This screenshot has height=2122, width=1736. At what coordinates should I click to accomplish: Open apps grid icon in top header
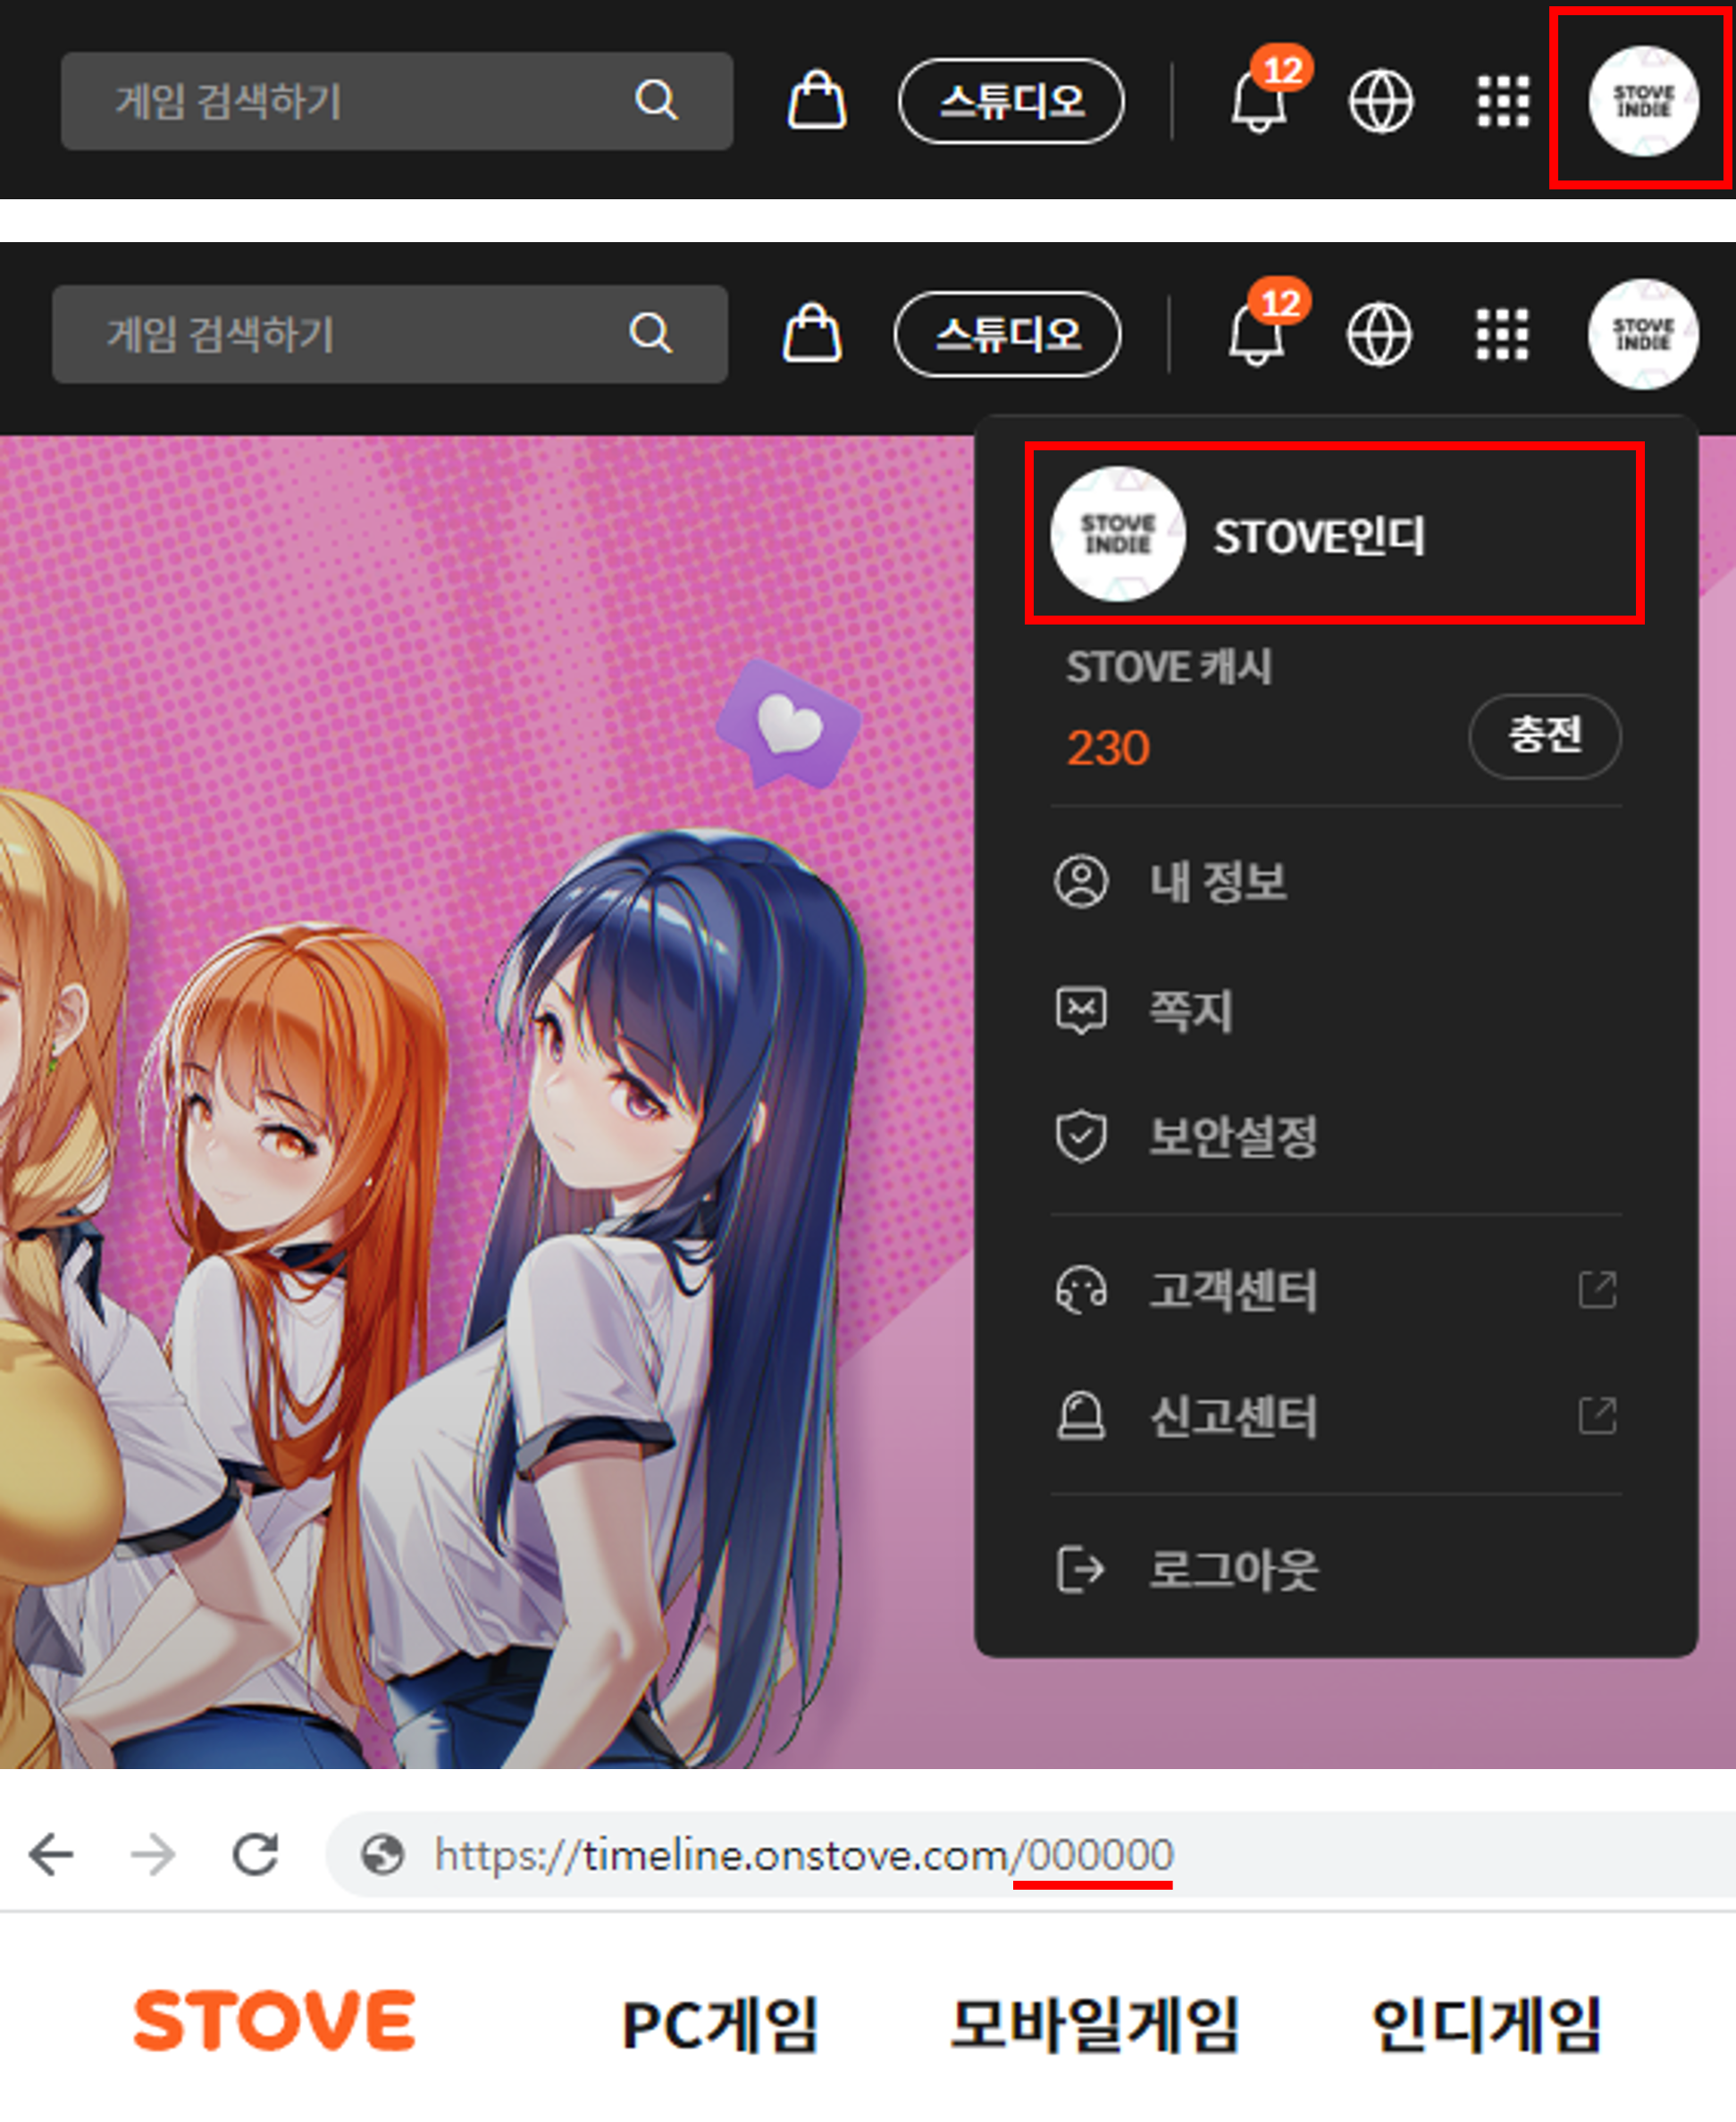point(1503,101)
